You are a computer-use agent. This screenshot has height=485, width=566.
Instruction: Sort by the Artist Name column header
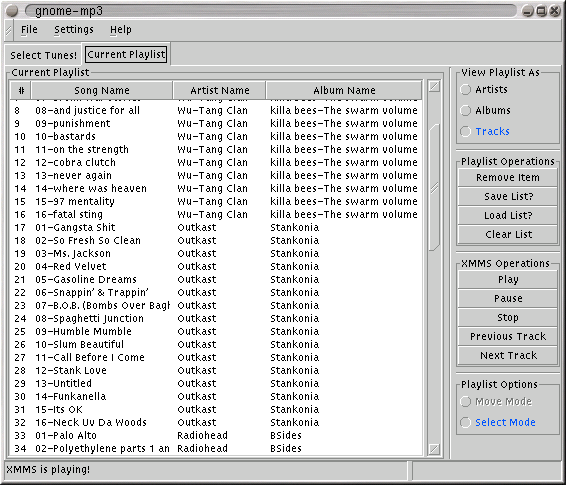click(219, 90)
